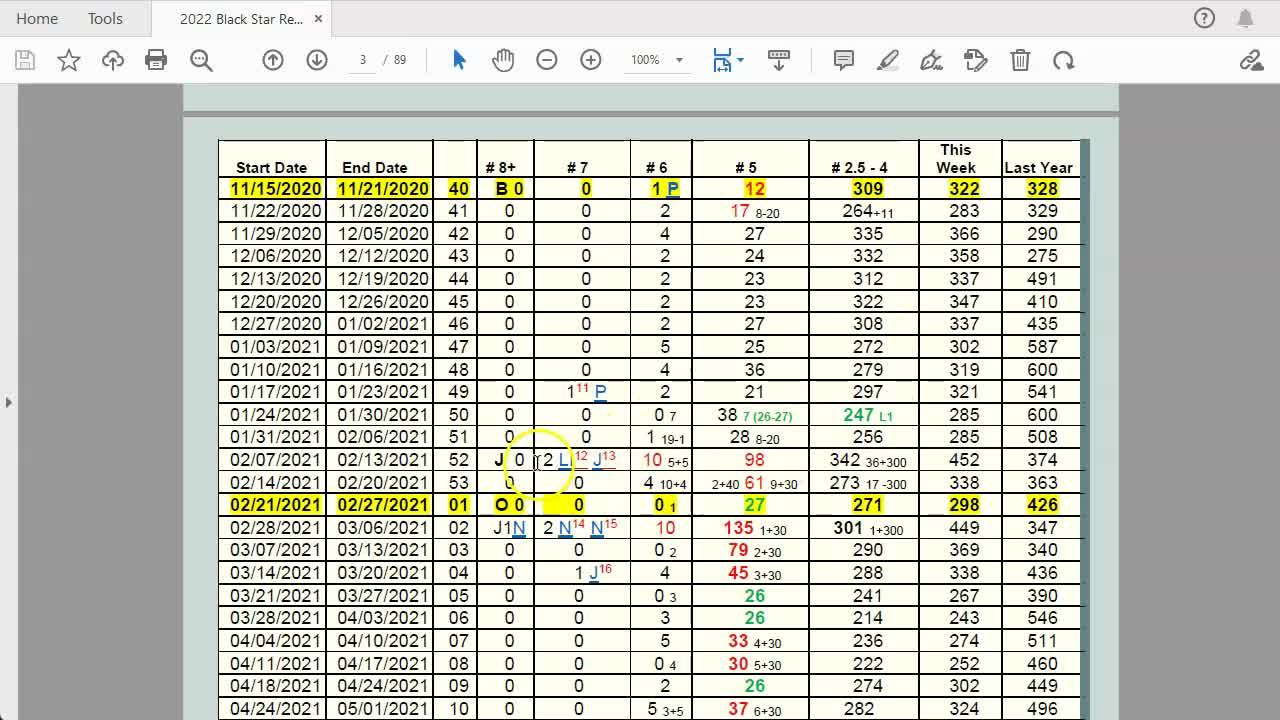This screenshot has width=1280, height=720.
Task: Upload file using the cloud icon
Action: click(x=113, y=60)
